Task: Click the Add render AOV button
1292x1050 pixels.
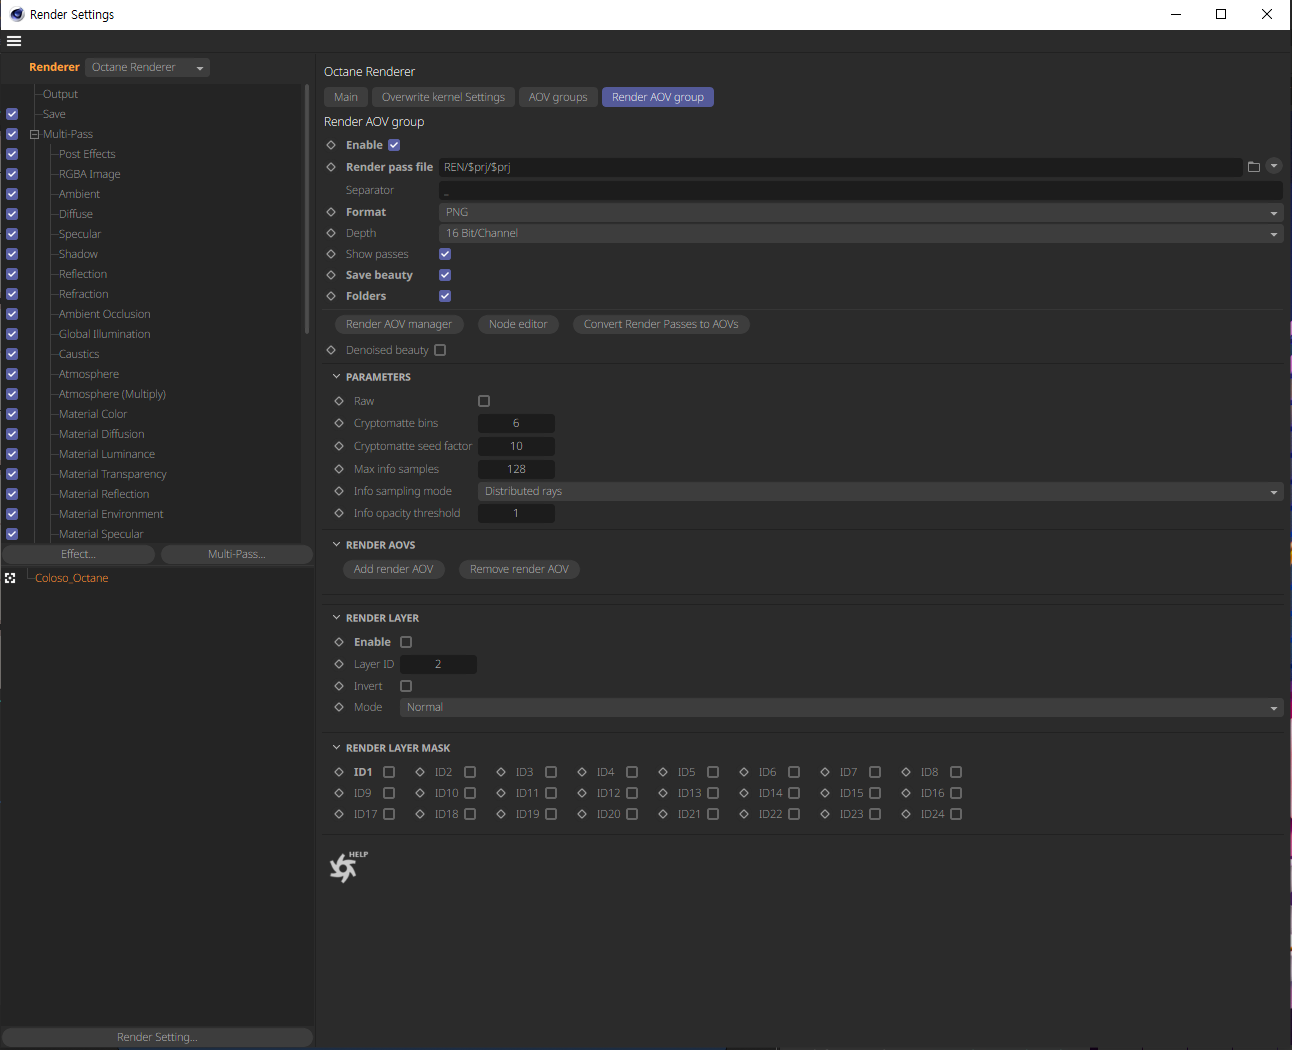Action: (393, 569)
